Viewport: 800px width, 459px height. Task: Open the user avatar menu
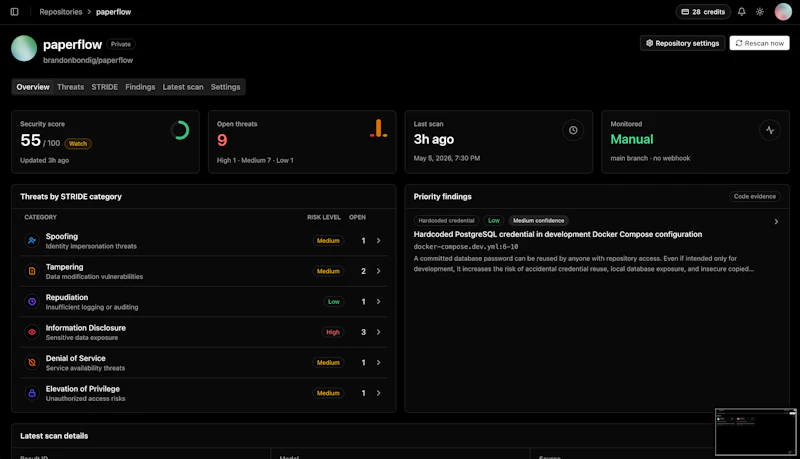tap(783, 12)
